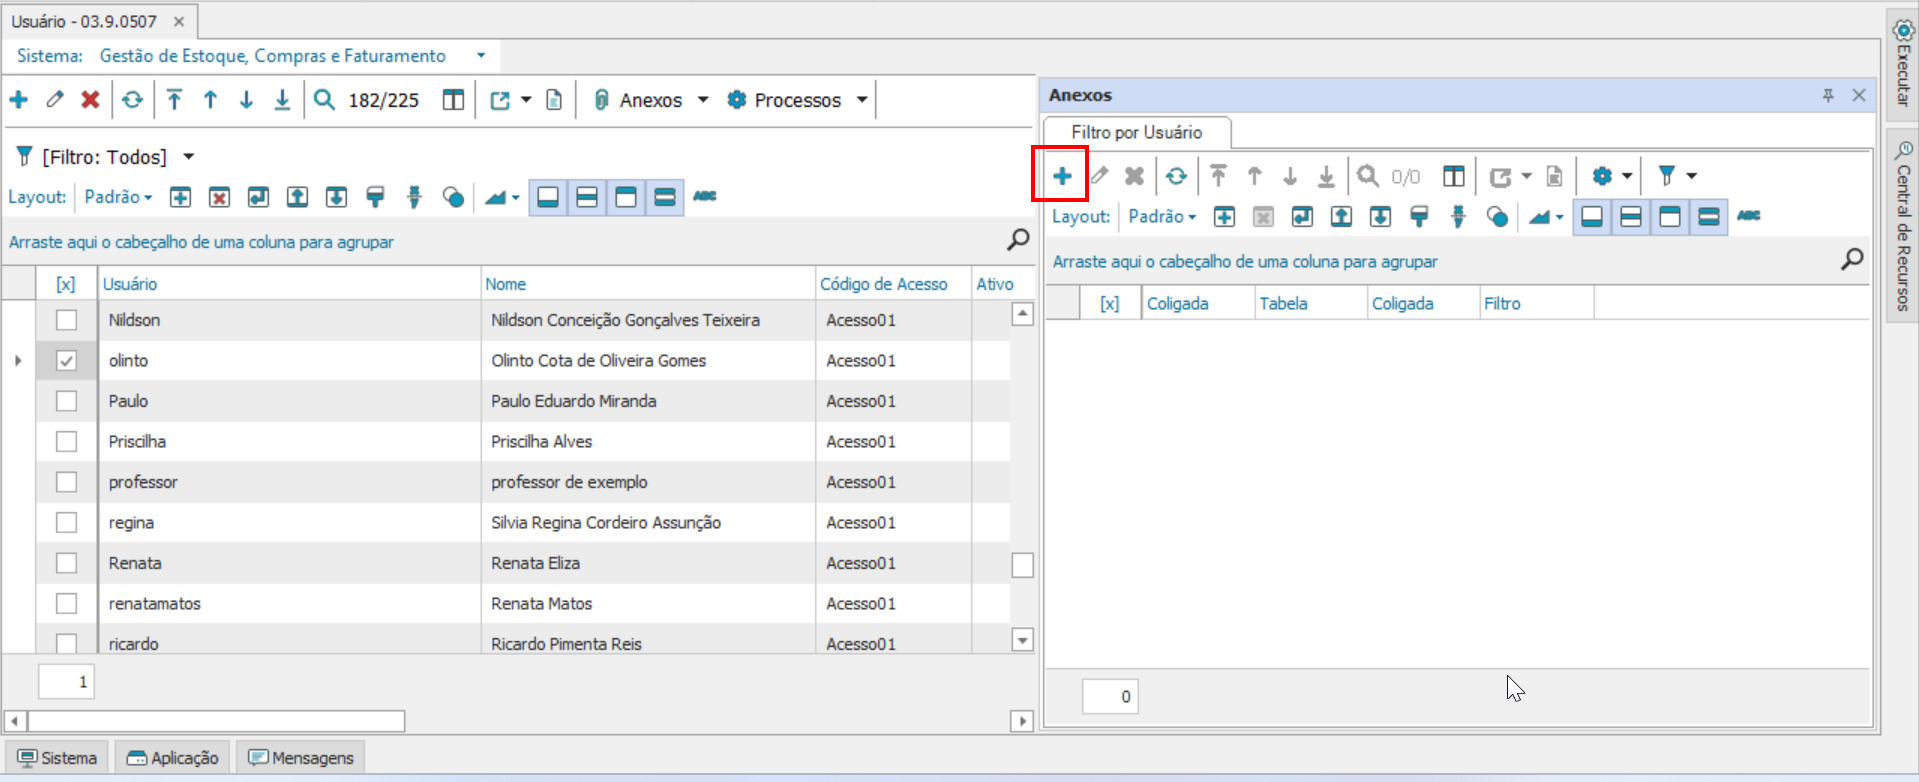Image resolution: width=1919 pixels, height=782 pixels.
Task: Open column chooser icon next to 182/225
Action: pyautogui.click(x=453, y=99)
